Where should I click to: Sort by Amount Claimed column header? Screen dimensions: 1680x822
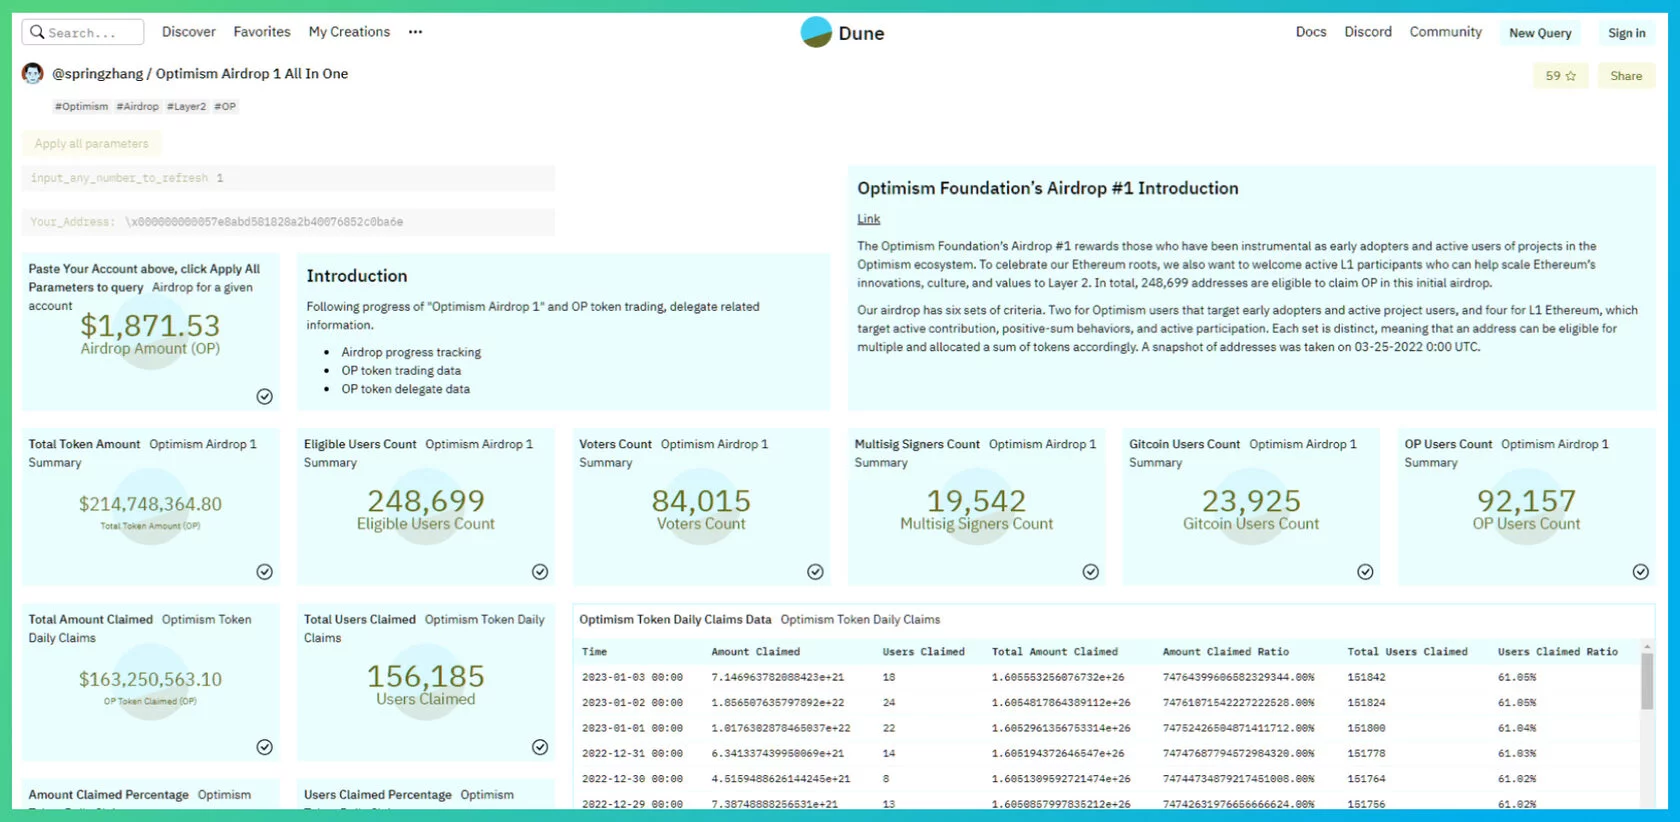[755, 652]
